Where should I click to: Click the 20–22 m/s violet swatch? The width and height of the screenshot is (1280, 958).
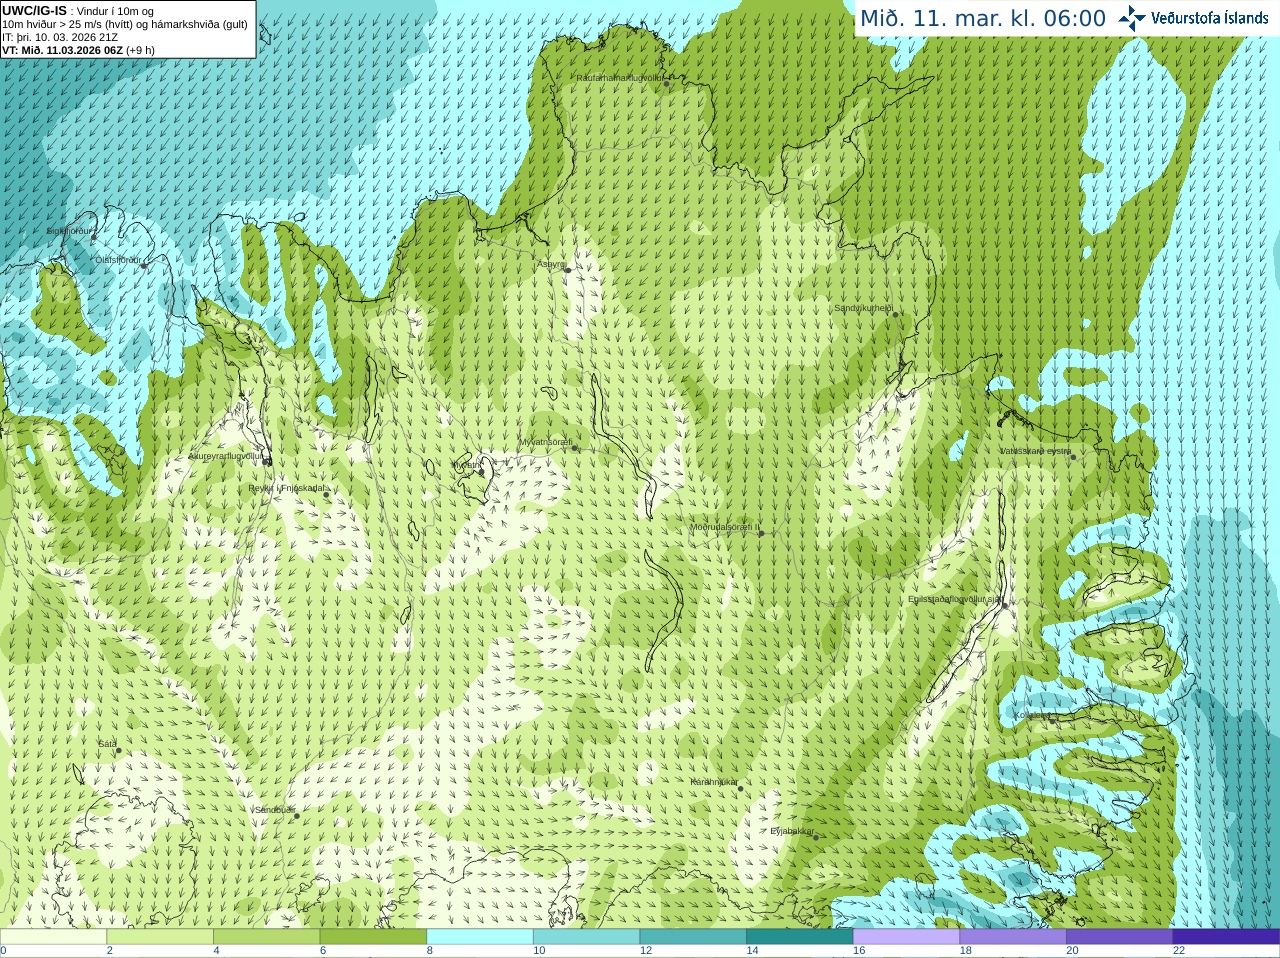1120,937
